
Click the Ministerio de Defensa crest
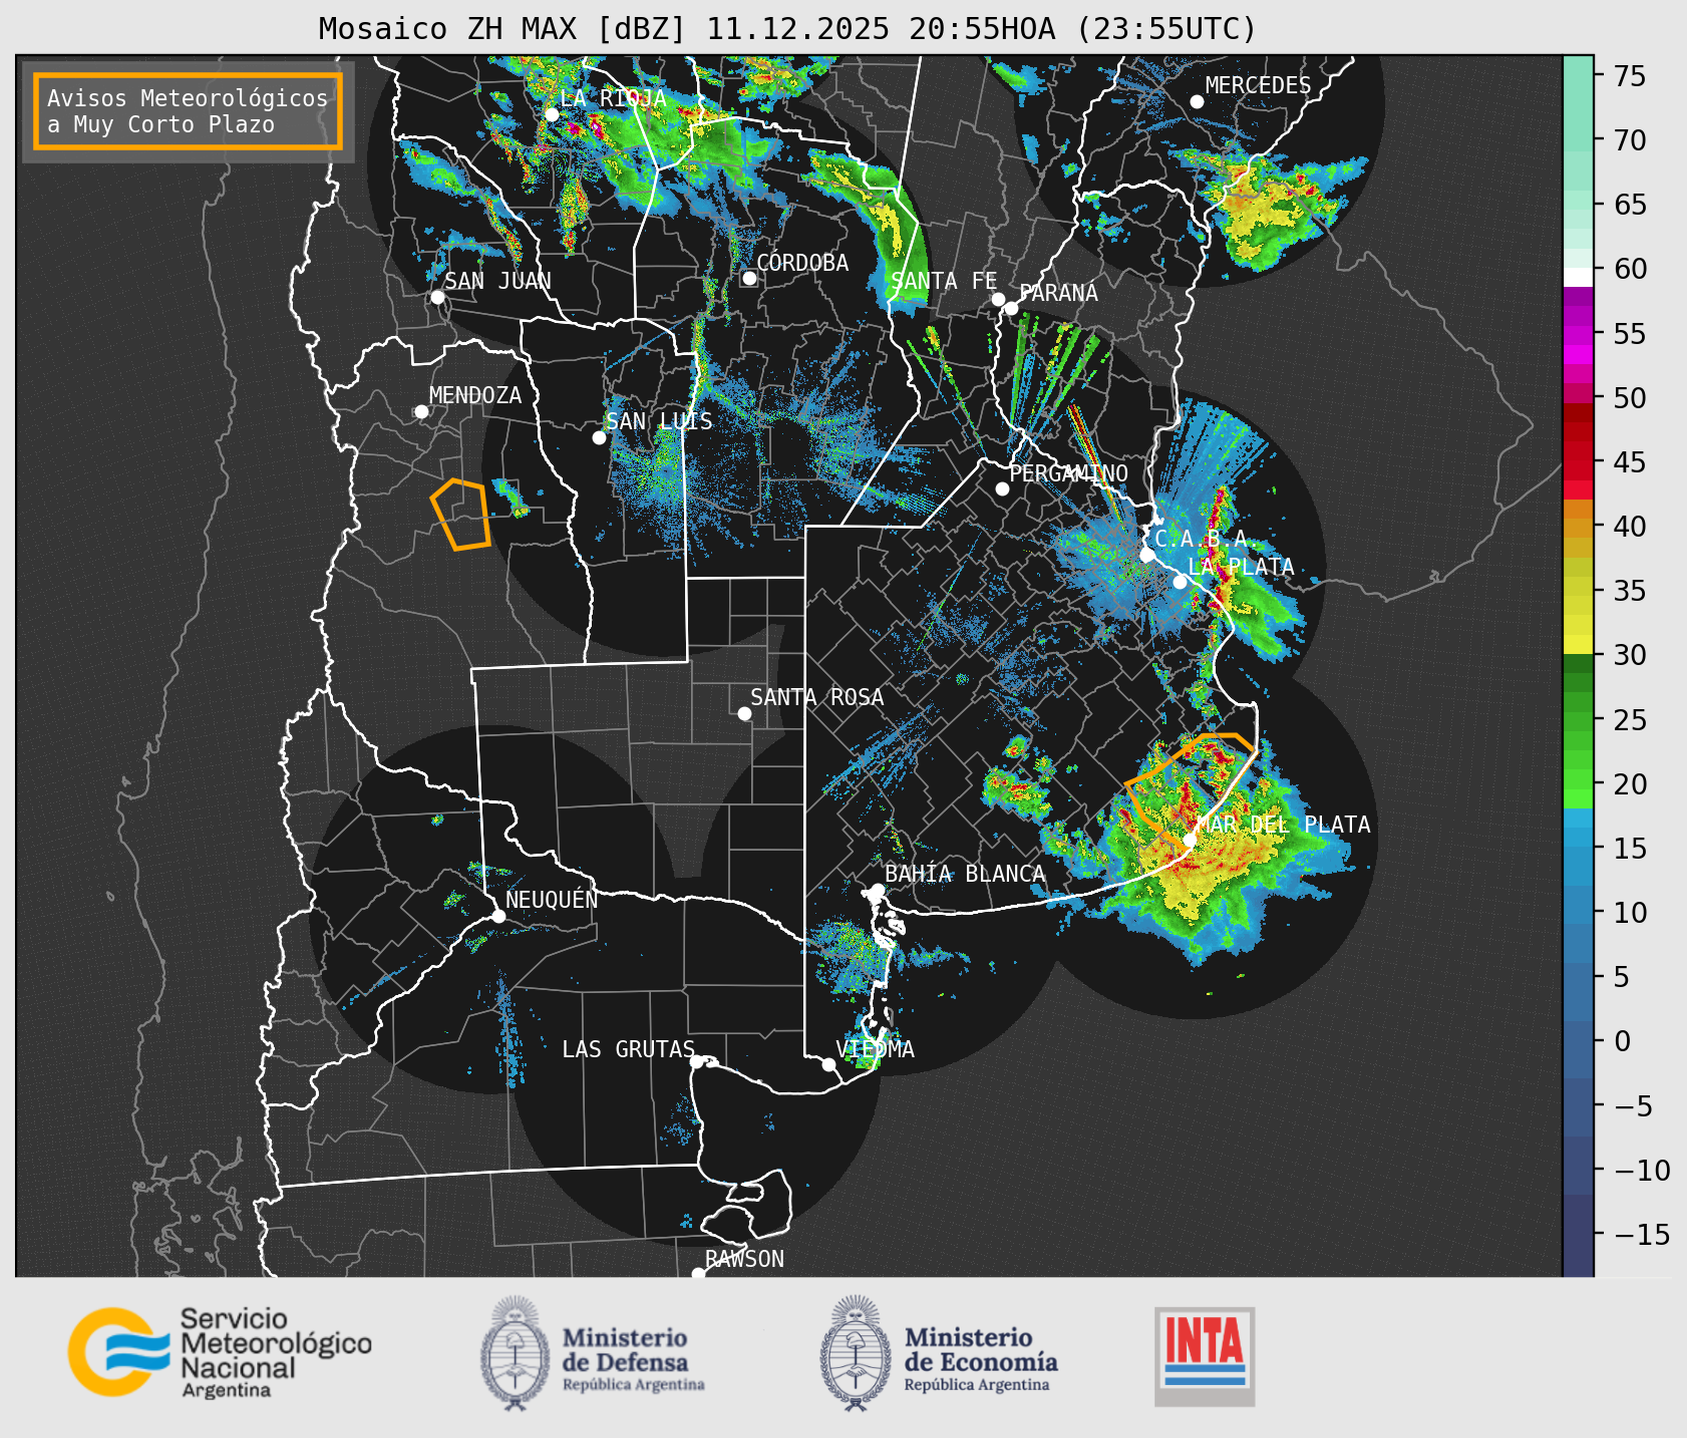click(x=516, y=1353)
